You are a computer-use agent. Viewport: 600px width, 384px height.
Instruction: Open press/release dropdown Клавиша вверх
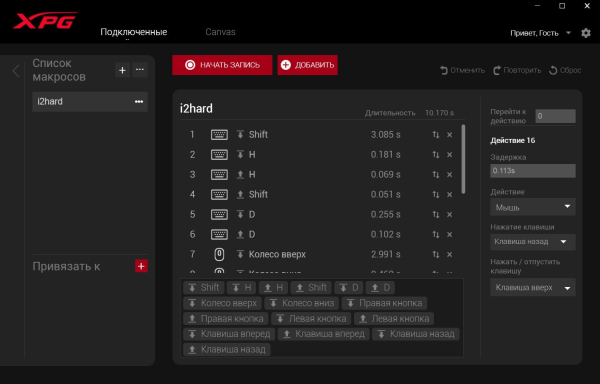(x=533, y=287)
